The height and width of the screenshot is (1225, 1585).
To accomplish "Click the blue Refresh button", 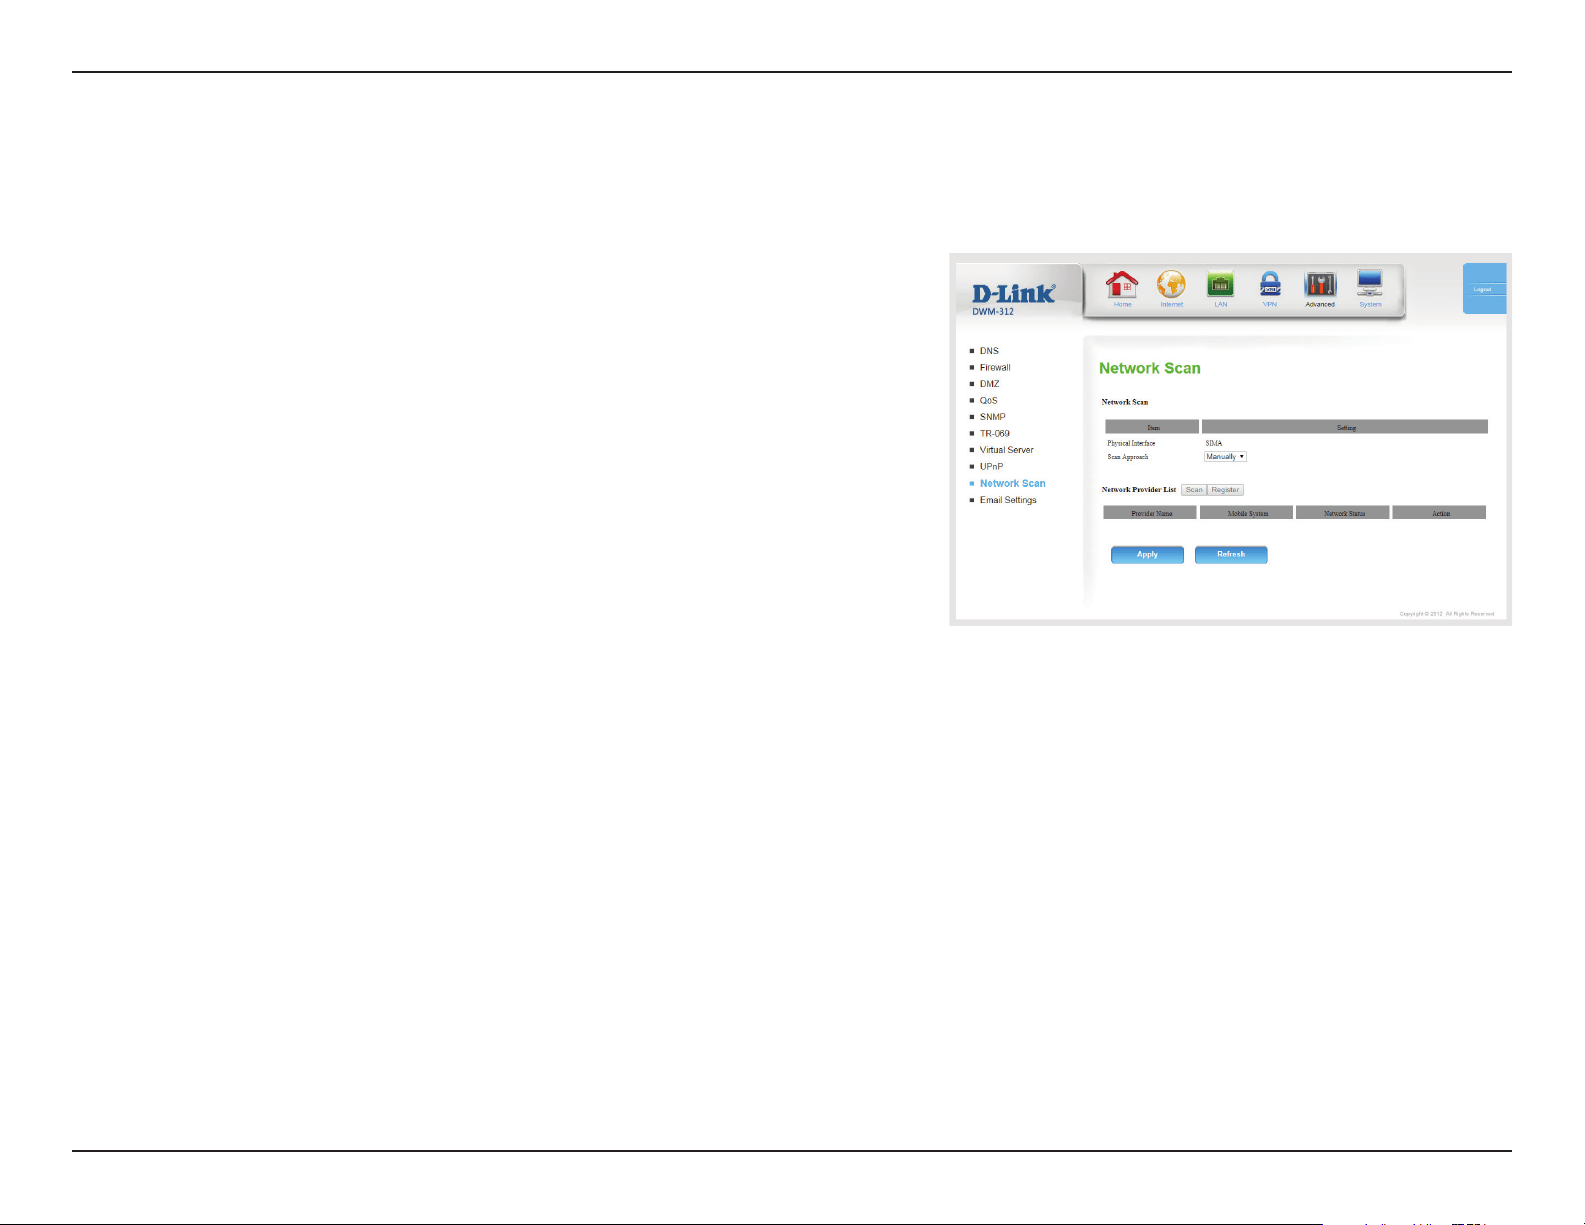I will coord(1231,555).
